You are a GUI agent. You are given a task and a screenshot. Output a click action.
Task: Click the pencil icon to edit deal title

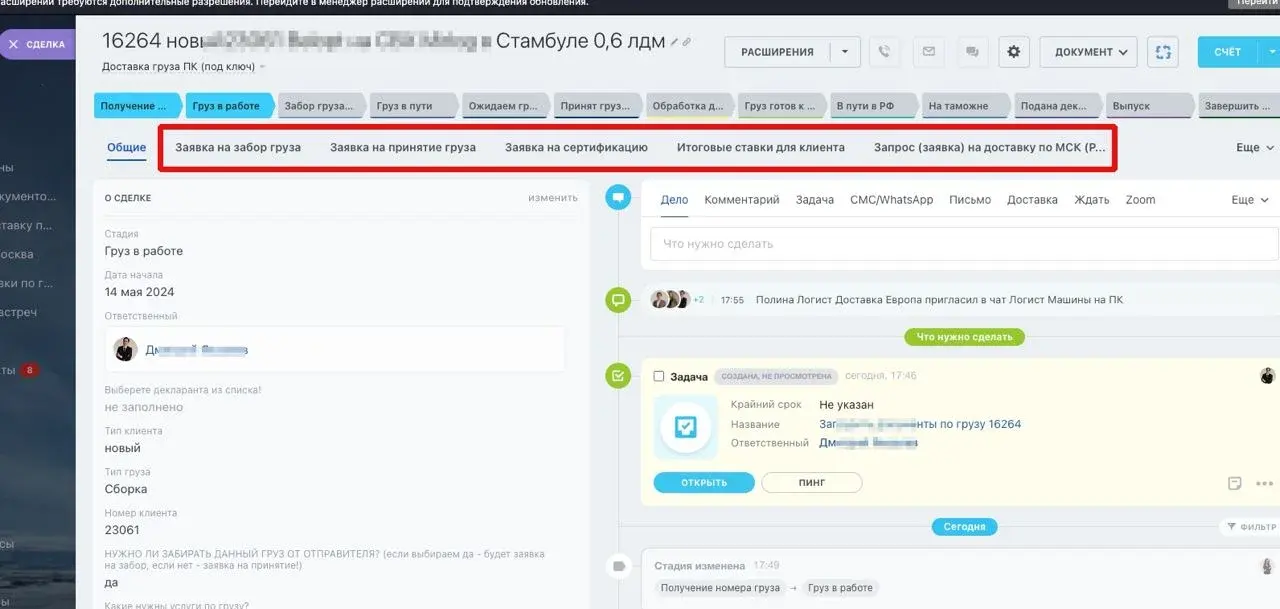675,42
